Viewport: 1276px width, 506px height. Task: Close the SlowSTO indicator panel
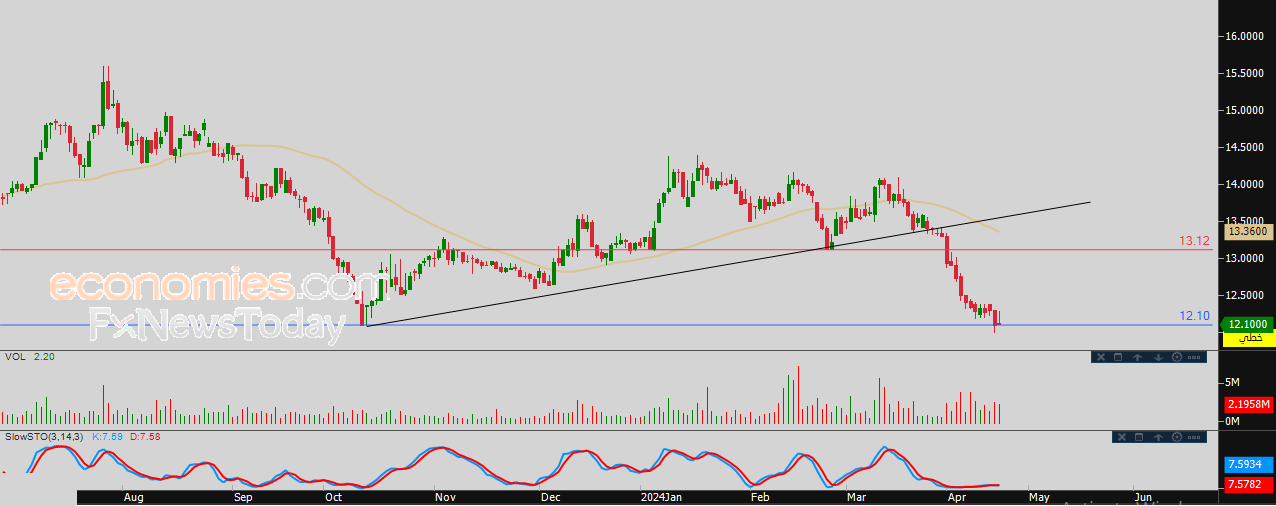click(x=1122, y=437)
